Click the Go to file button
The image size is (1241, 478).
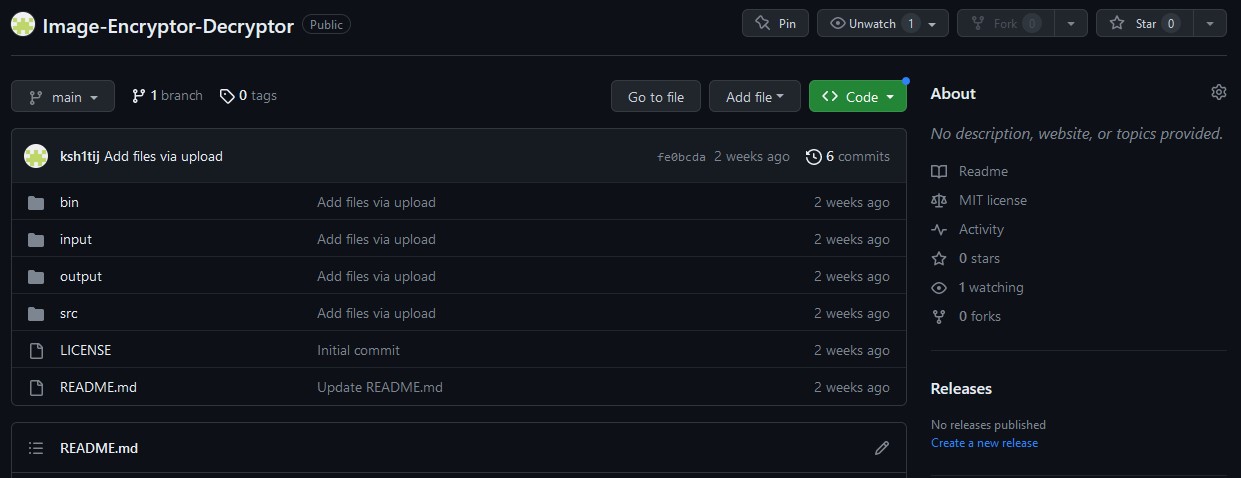(x=656, y=96)
